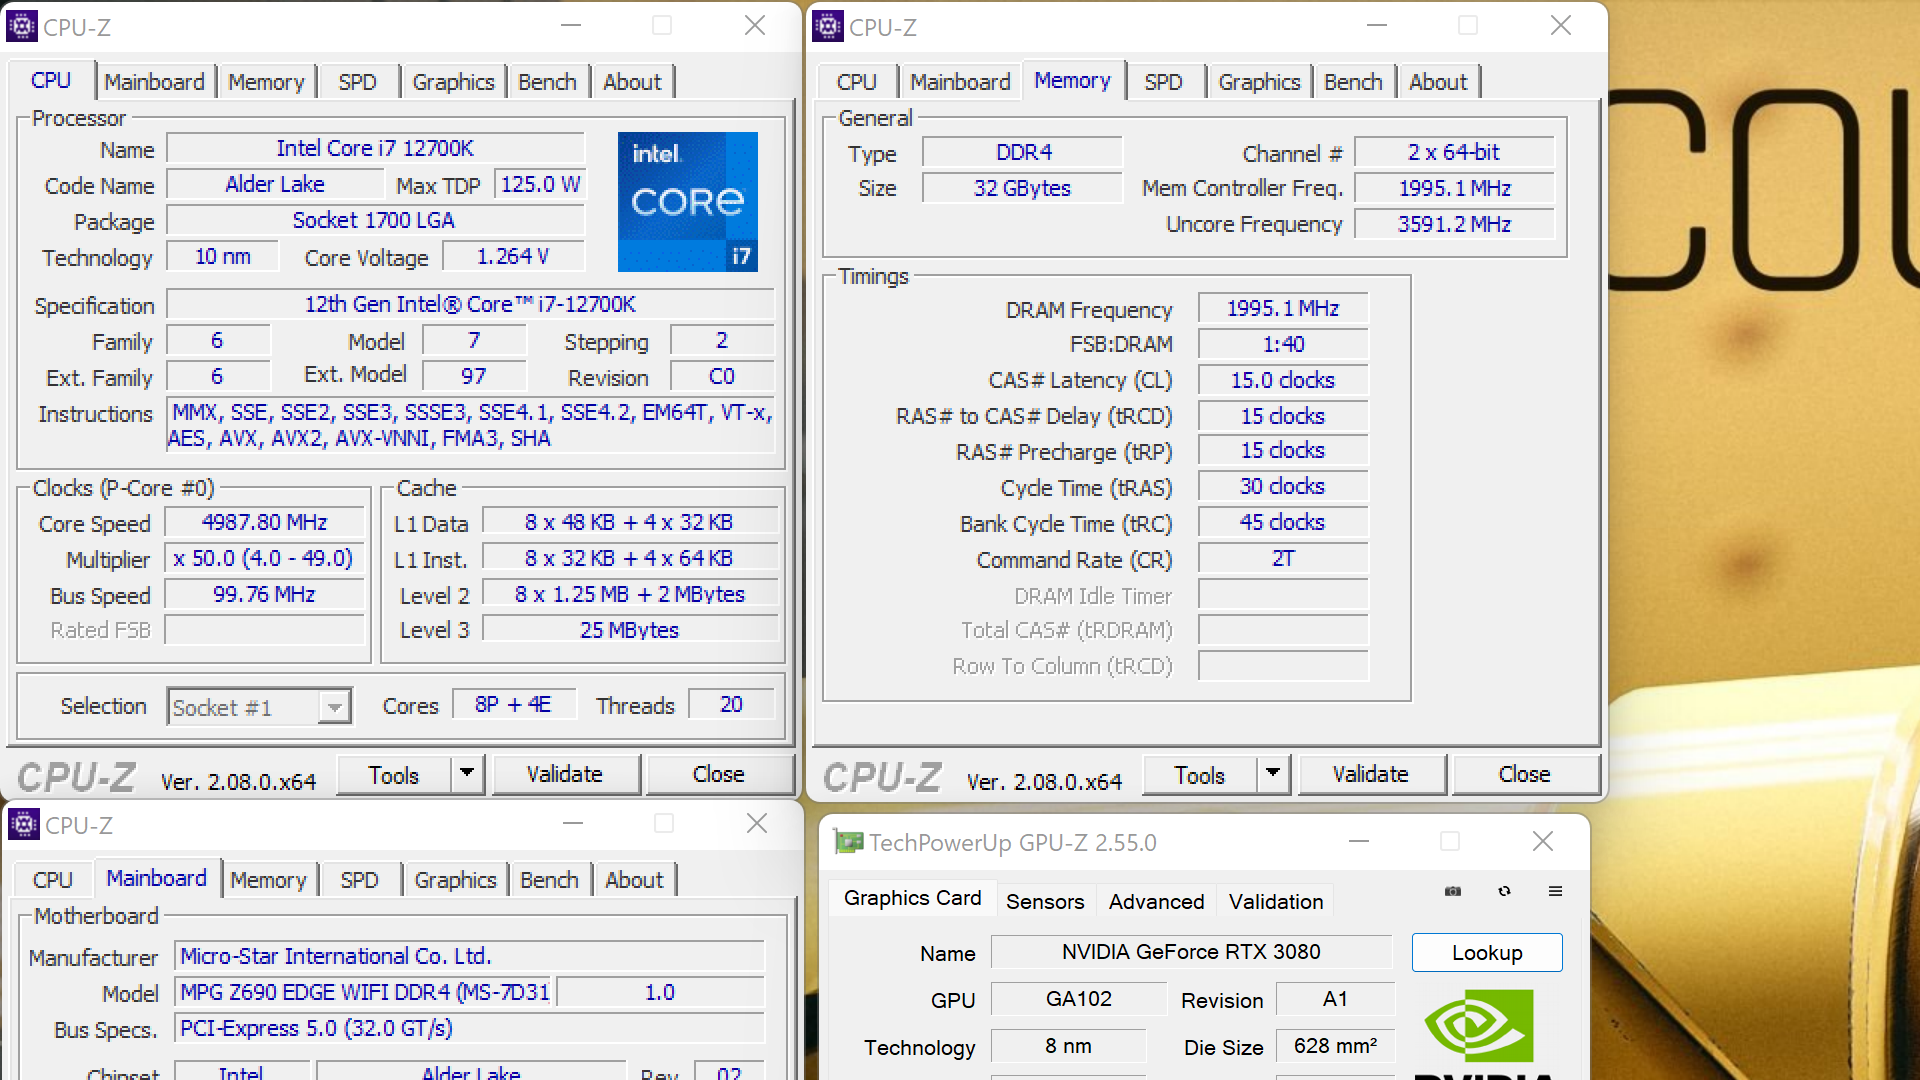Click the Max TDP value 125.0 W
Screen dimensions: 1920x1080
click(540, 184)
